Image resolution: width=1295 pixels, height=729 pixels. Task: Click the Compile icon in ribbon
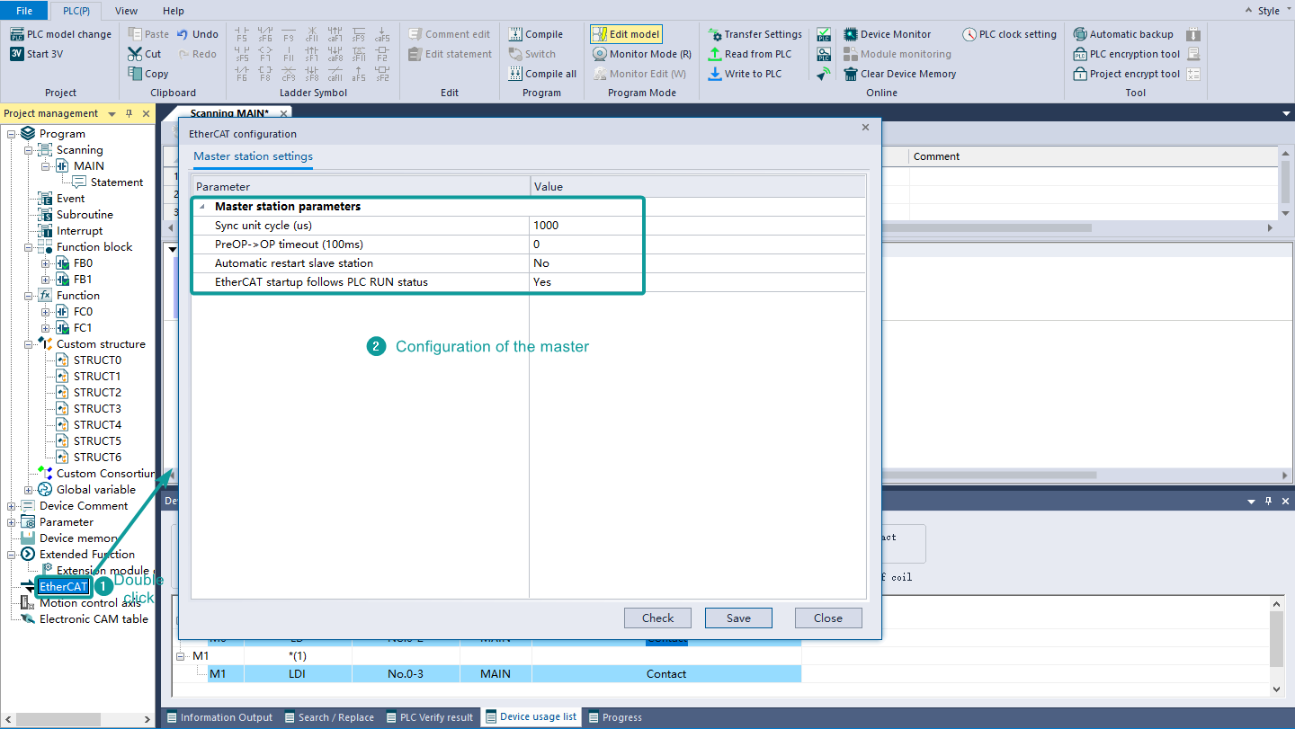pyautogui.click(x=515, y=34)
